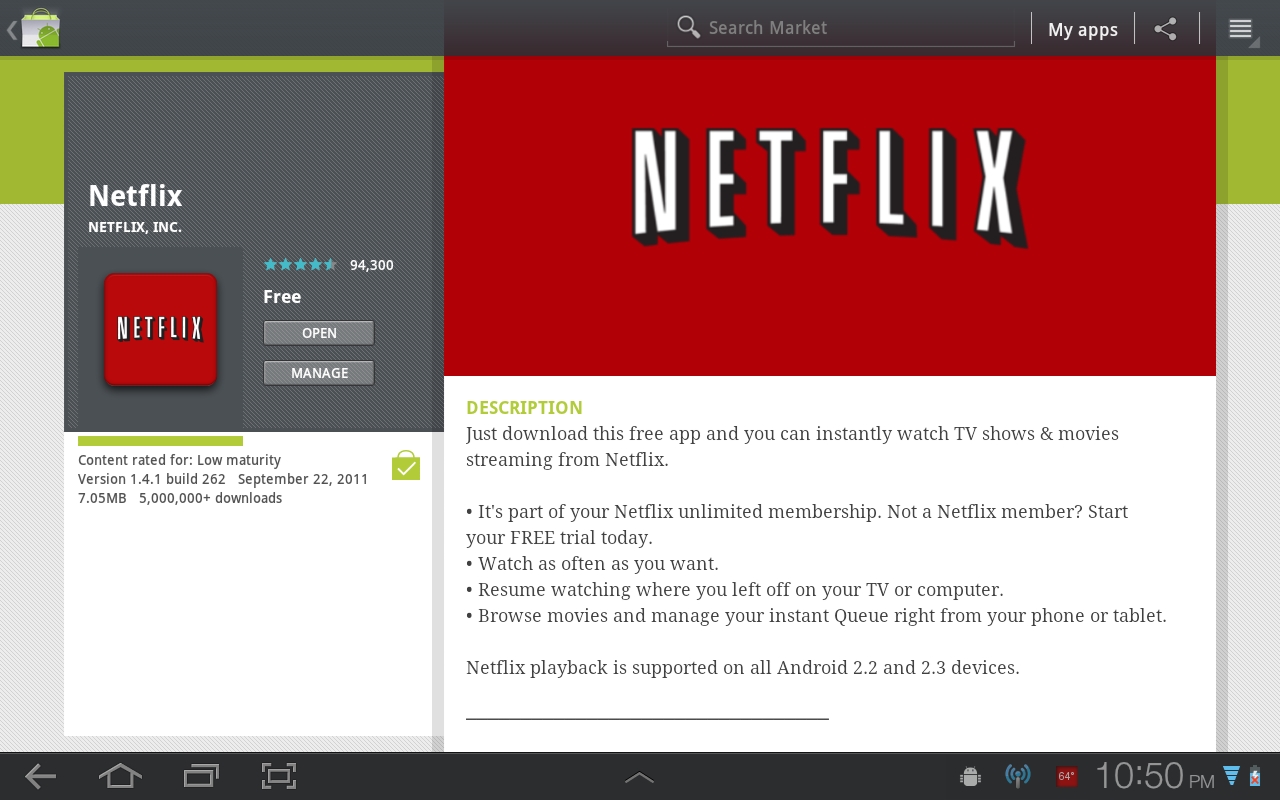Click the Android 2.2 and 2.3 devices line

[743, 668]
